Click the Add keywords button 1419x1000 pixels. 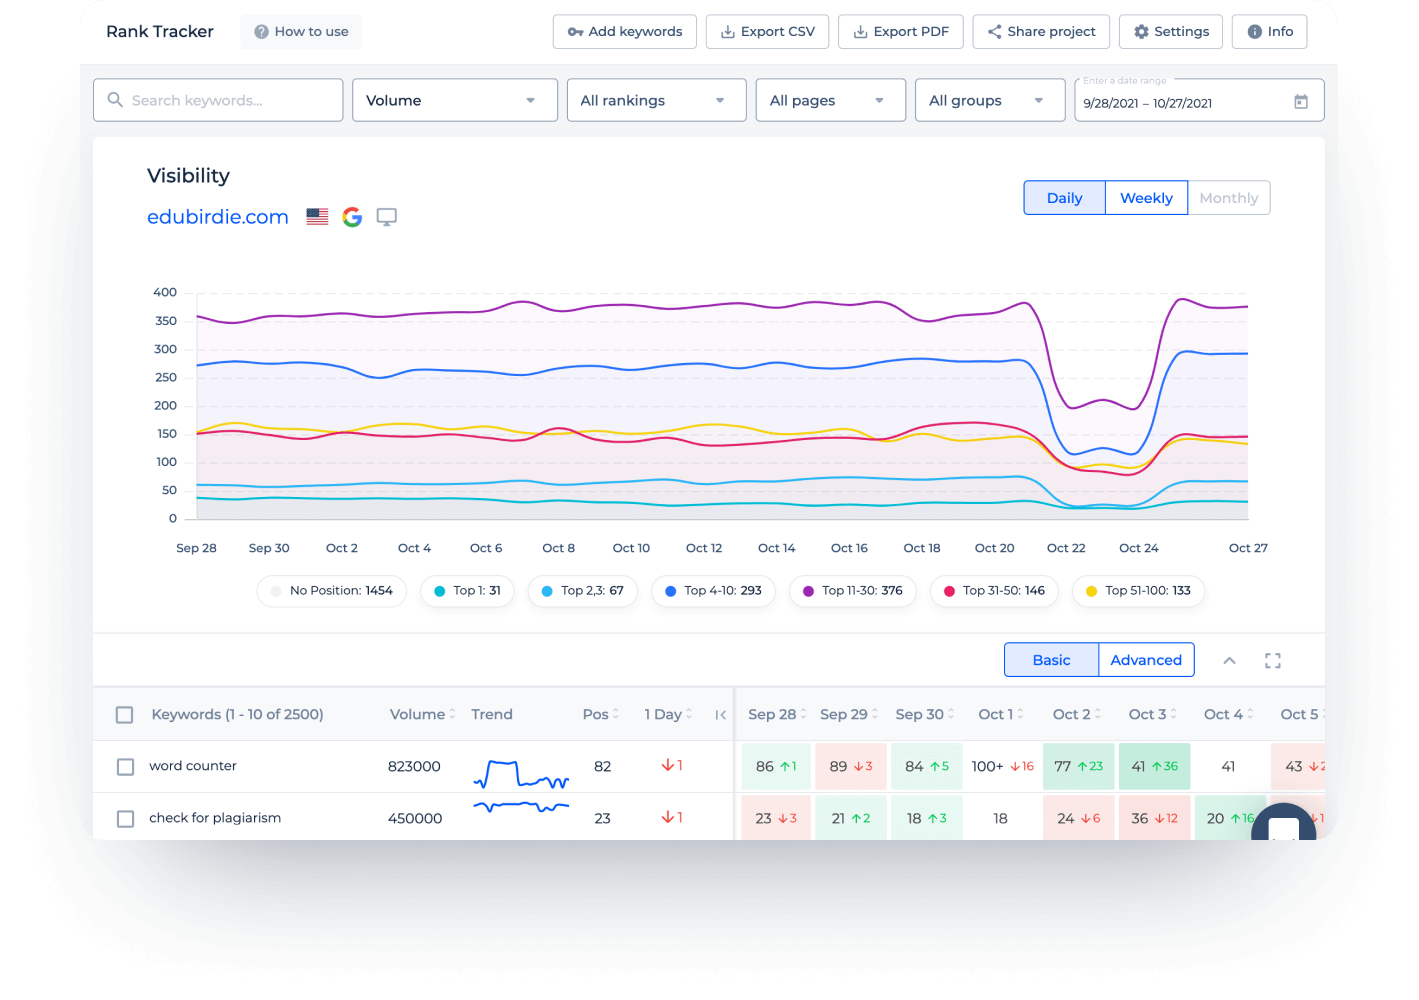click(x=625, y=32)
